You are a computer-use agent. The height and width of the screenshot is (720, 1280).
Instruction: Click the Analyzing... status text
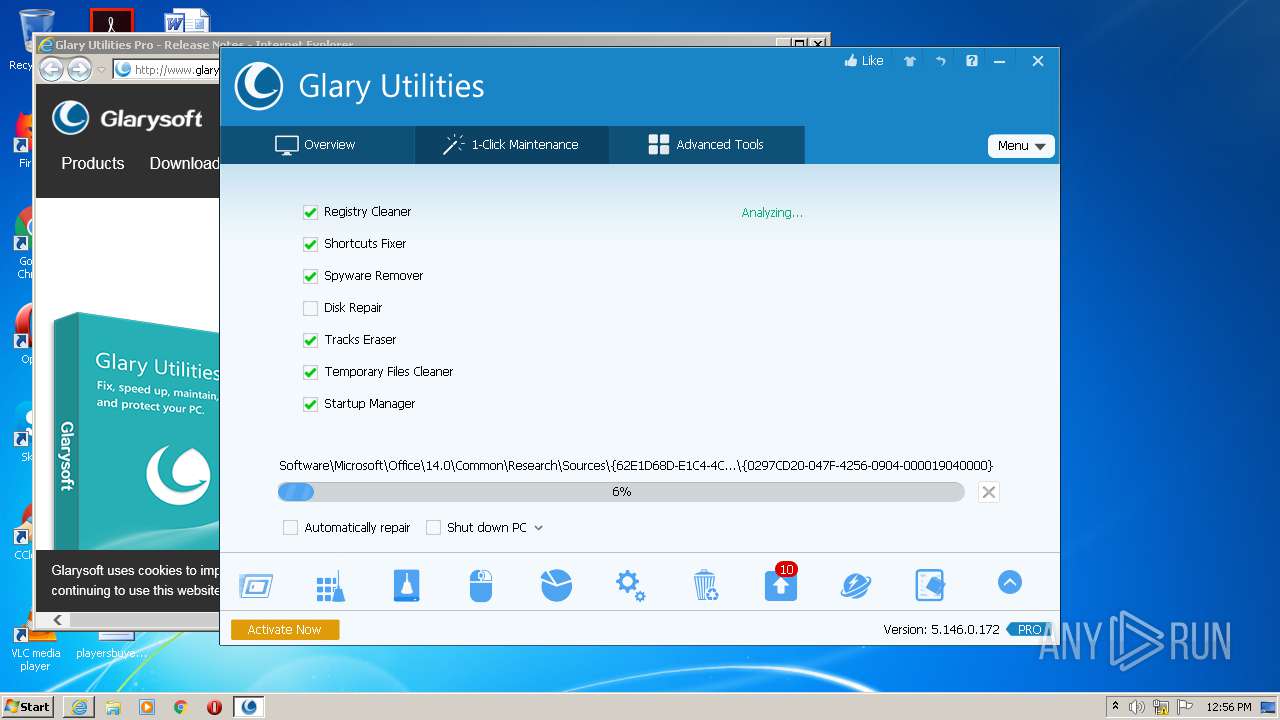coord(772,213)
